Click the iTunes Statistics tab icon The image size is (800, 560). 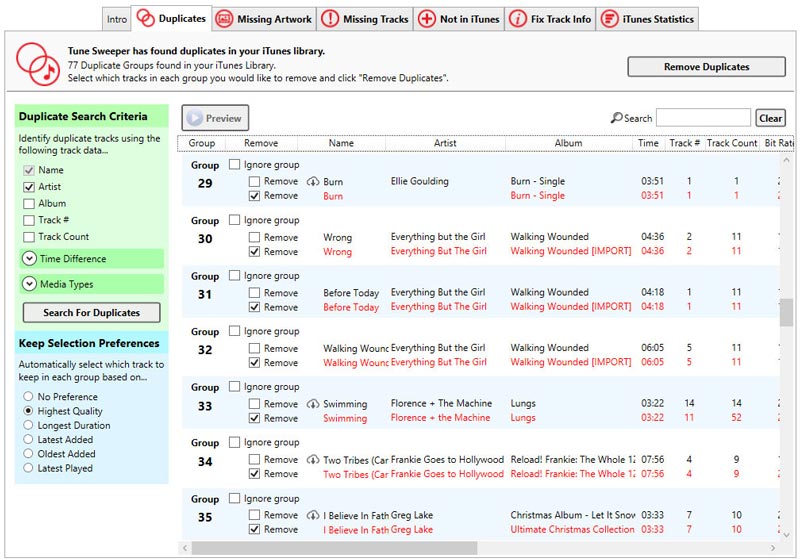coord(608,19)
